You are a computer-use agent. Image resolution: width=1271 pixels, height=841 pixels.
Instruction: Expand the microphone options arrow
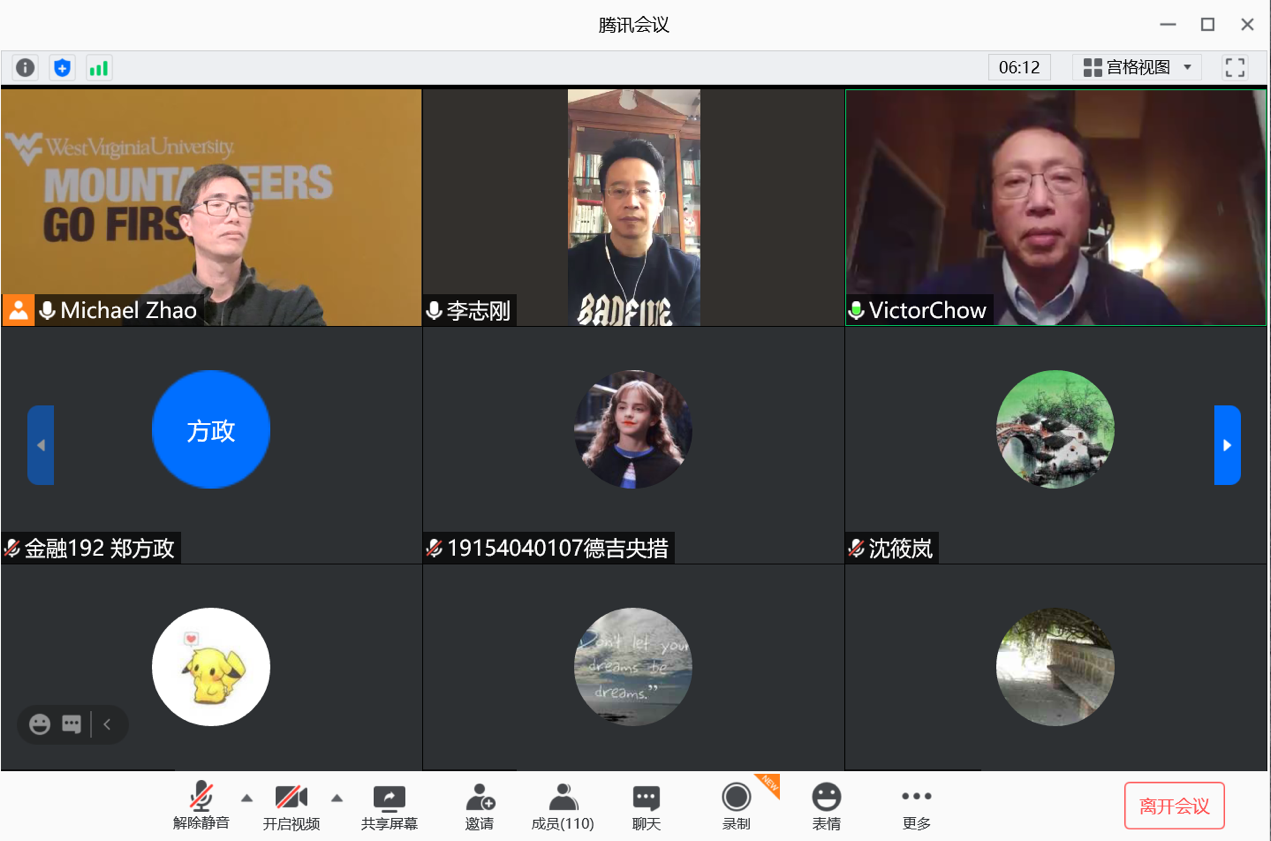246,800
